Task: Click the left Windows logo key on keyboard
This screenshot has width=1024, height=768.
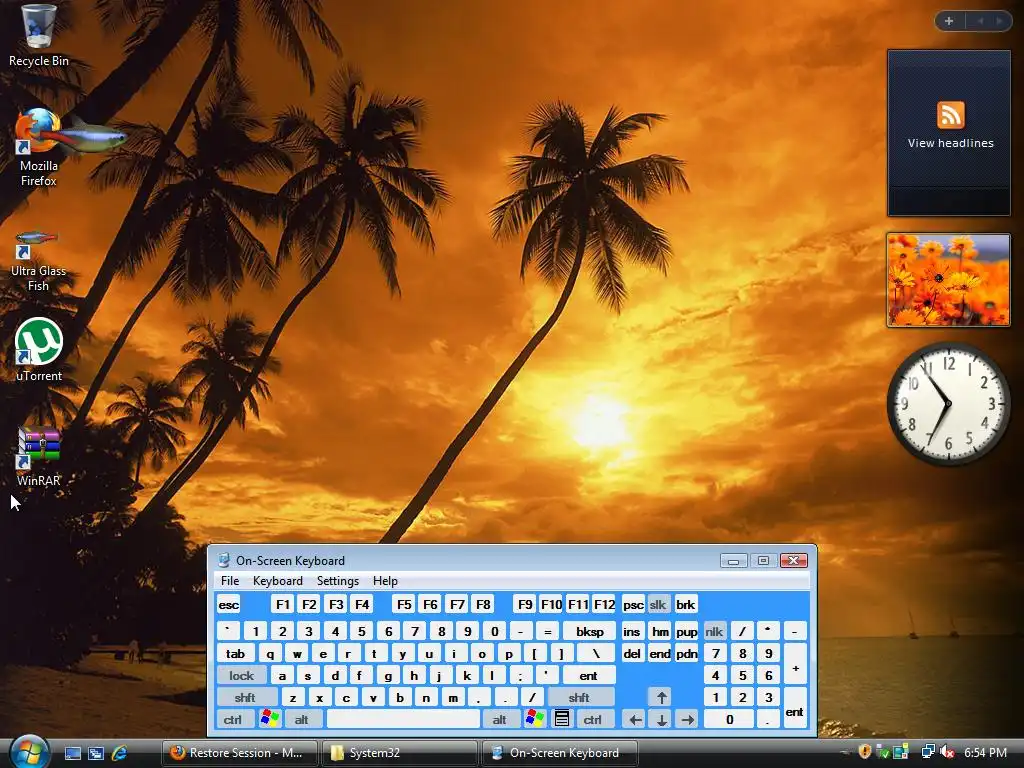Action: point(269,719)
